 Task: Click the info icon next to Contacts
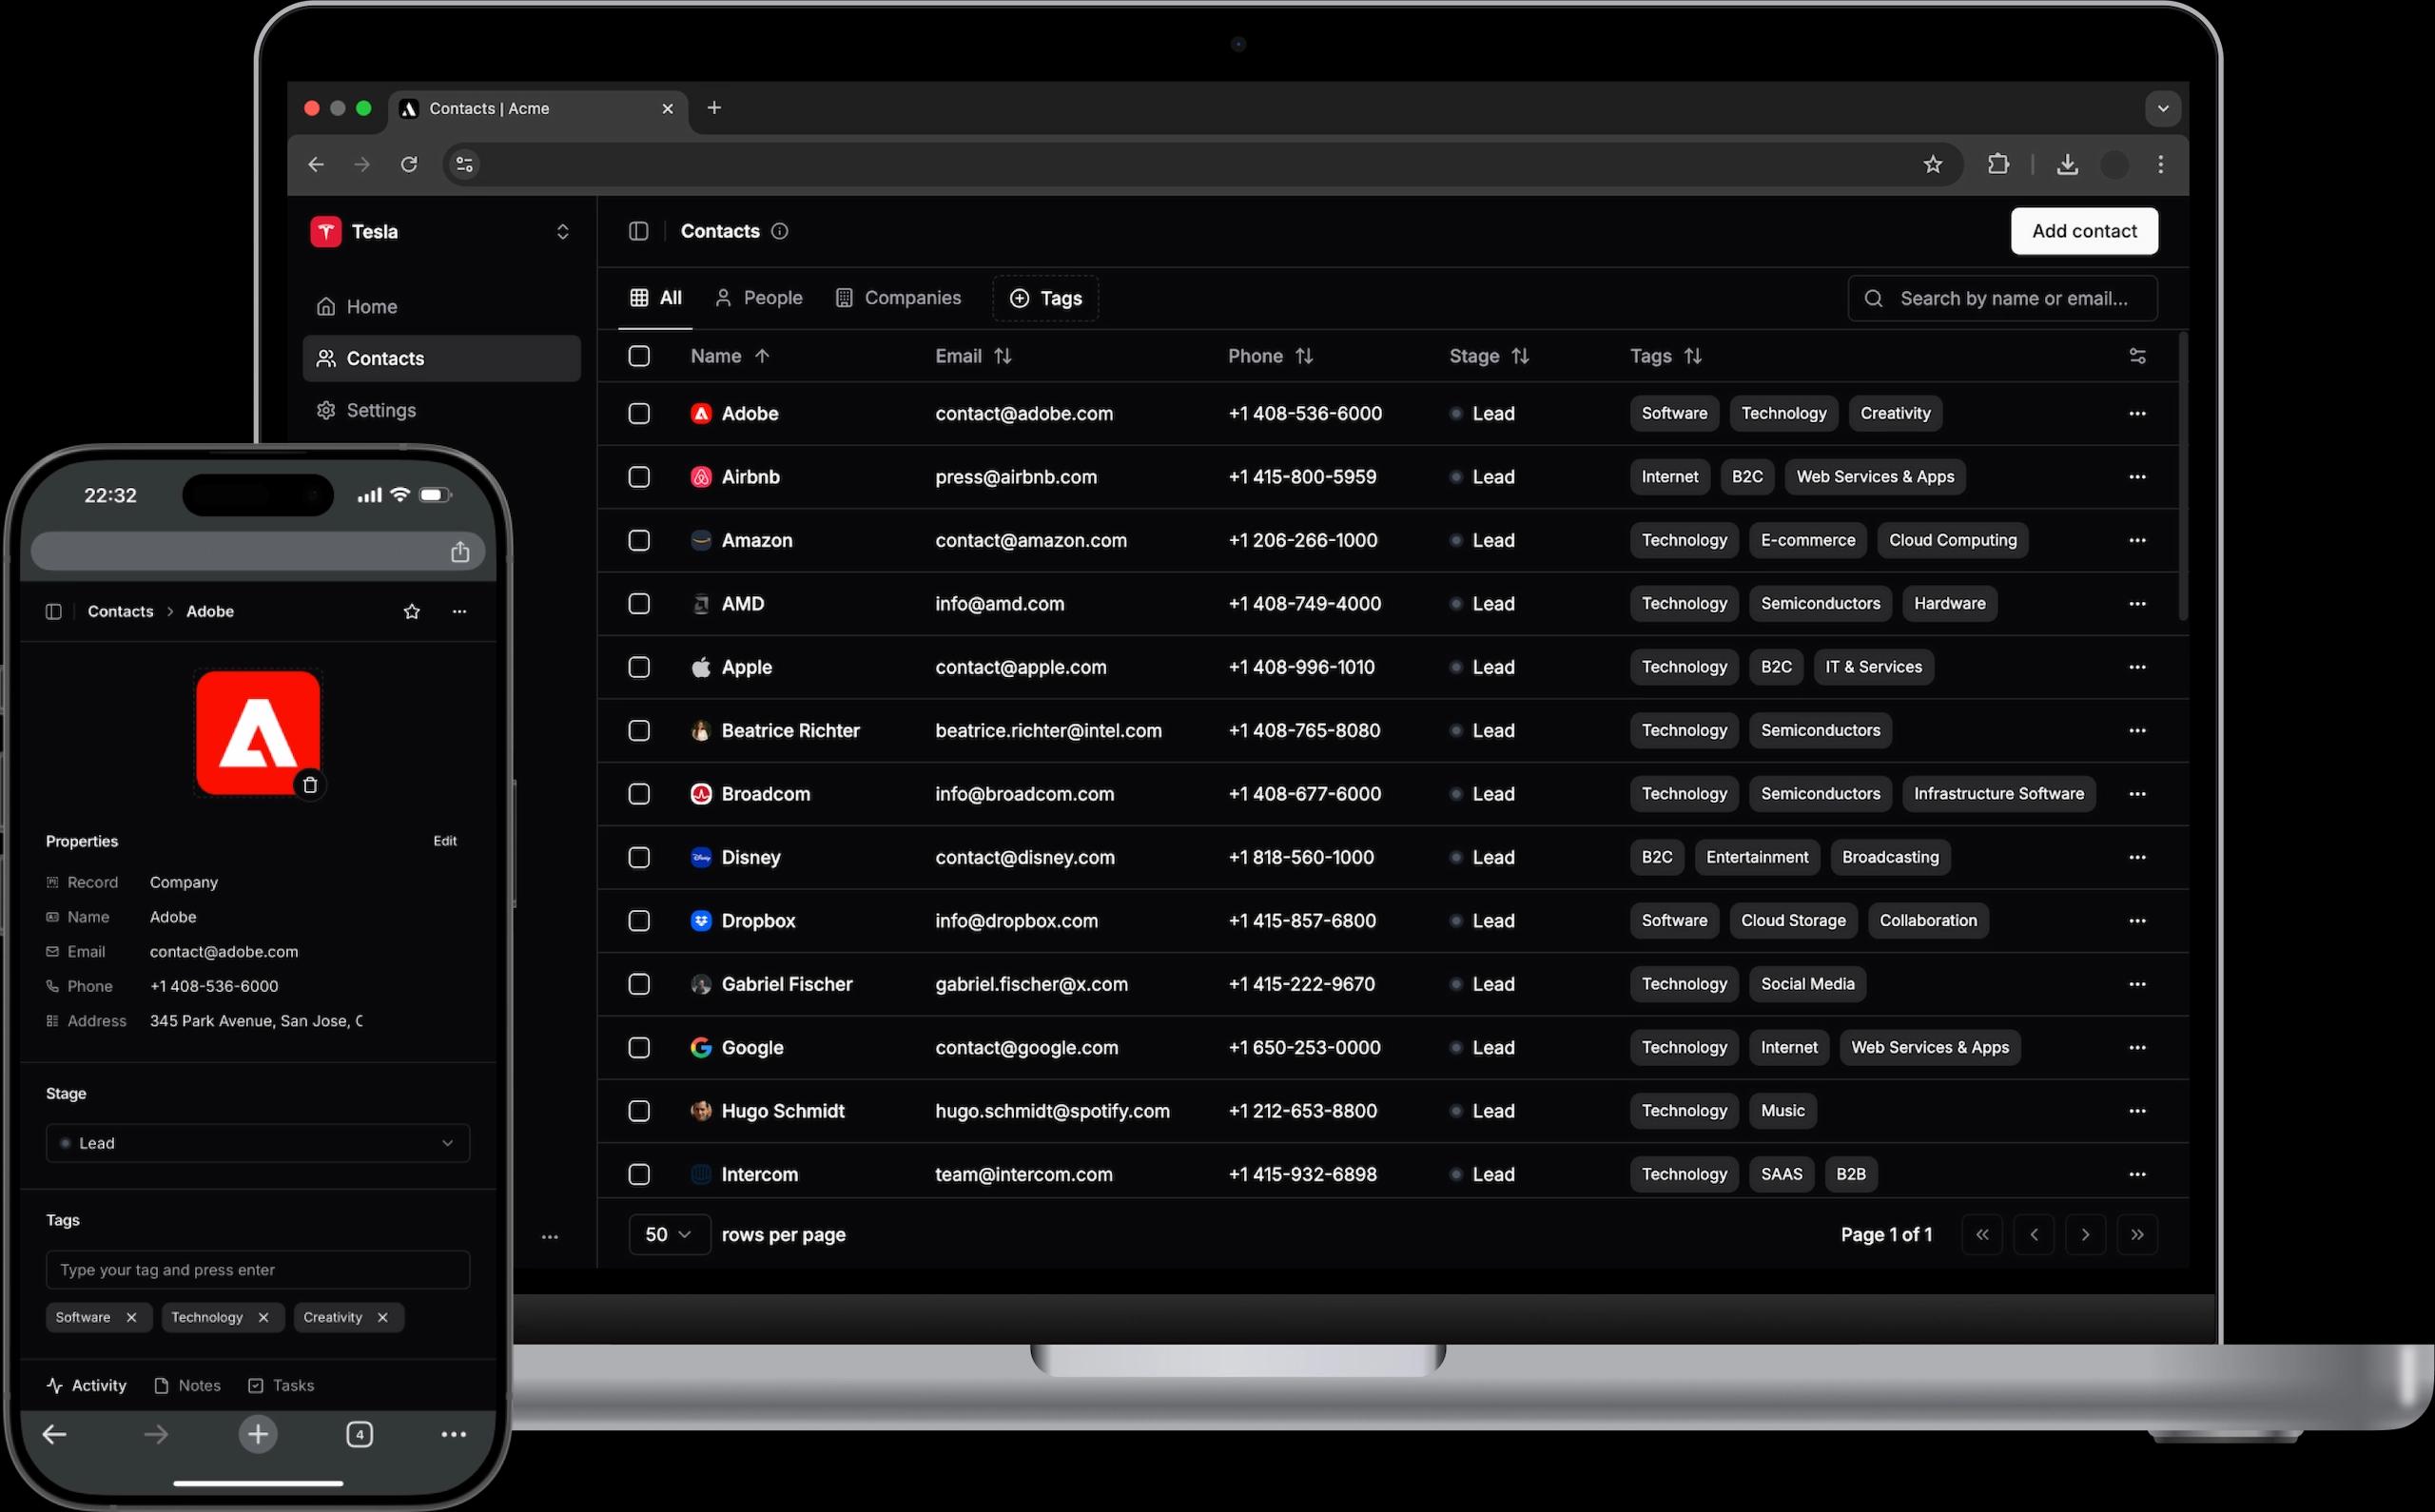(x=782, y=230)
